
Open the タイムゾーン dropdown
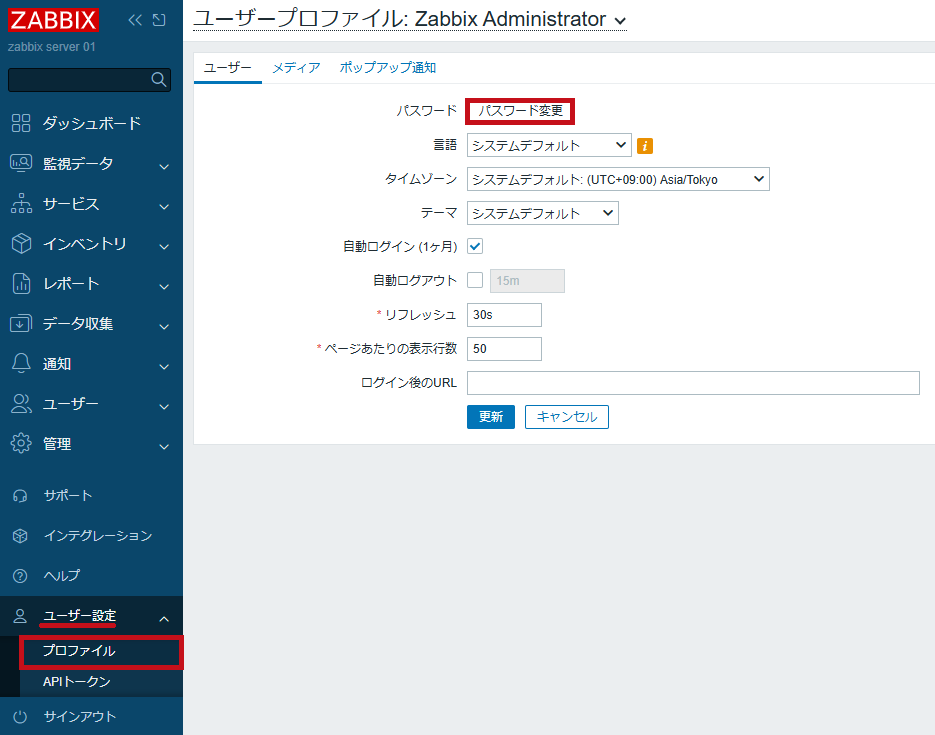(x=618, y=179)
